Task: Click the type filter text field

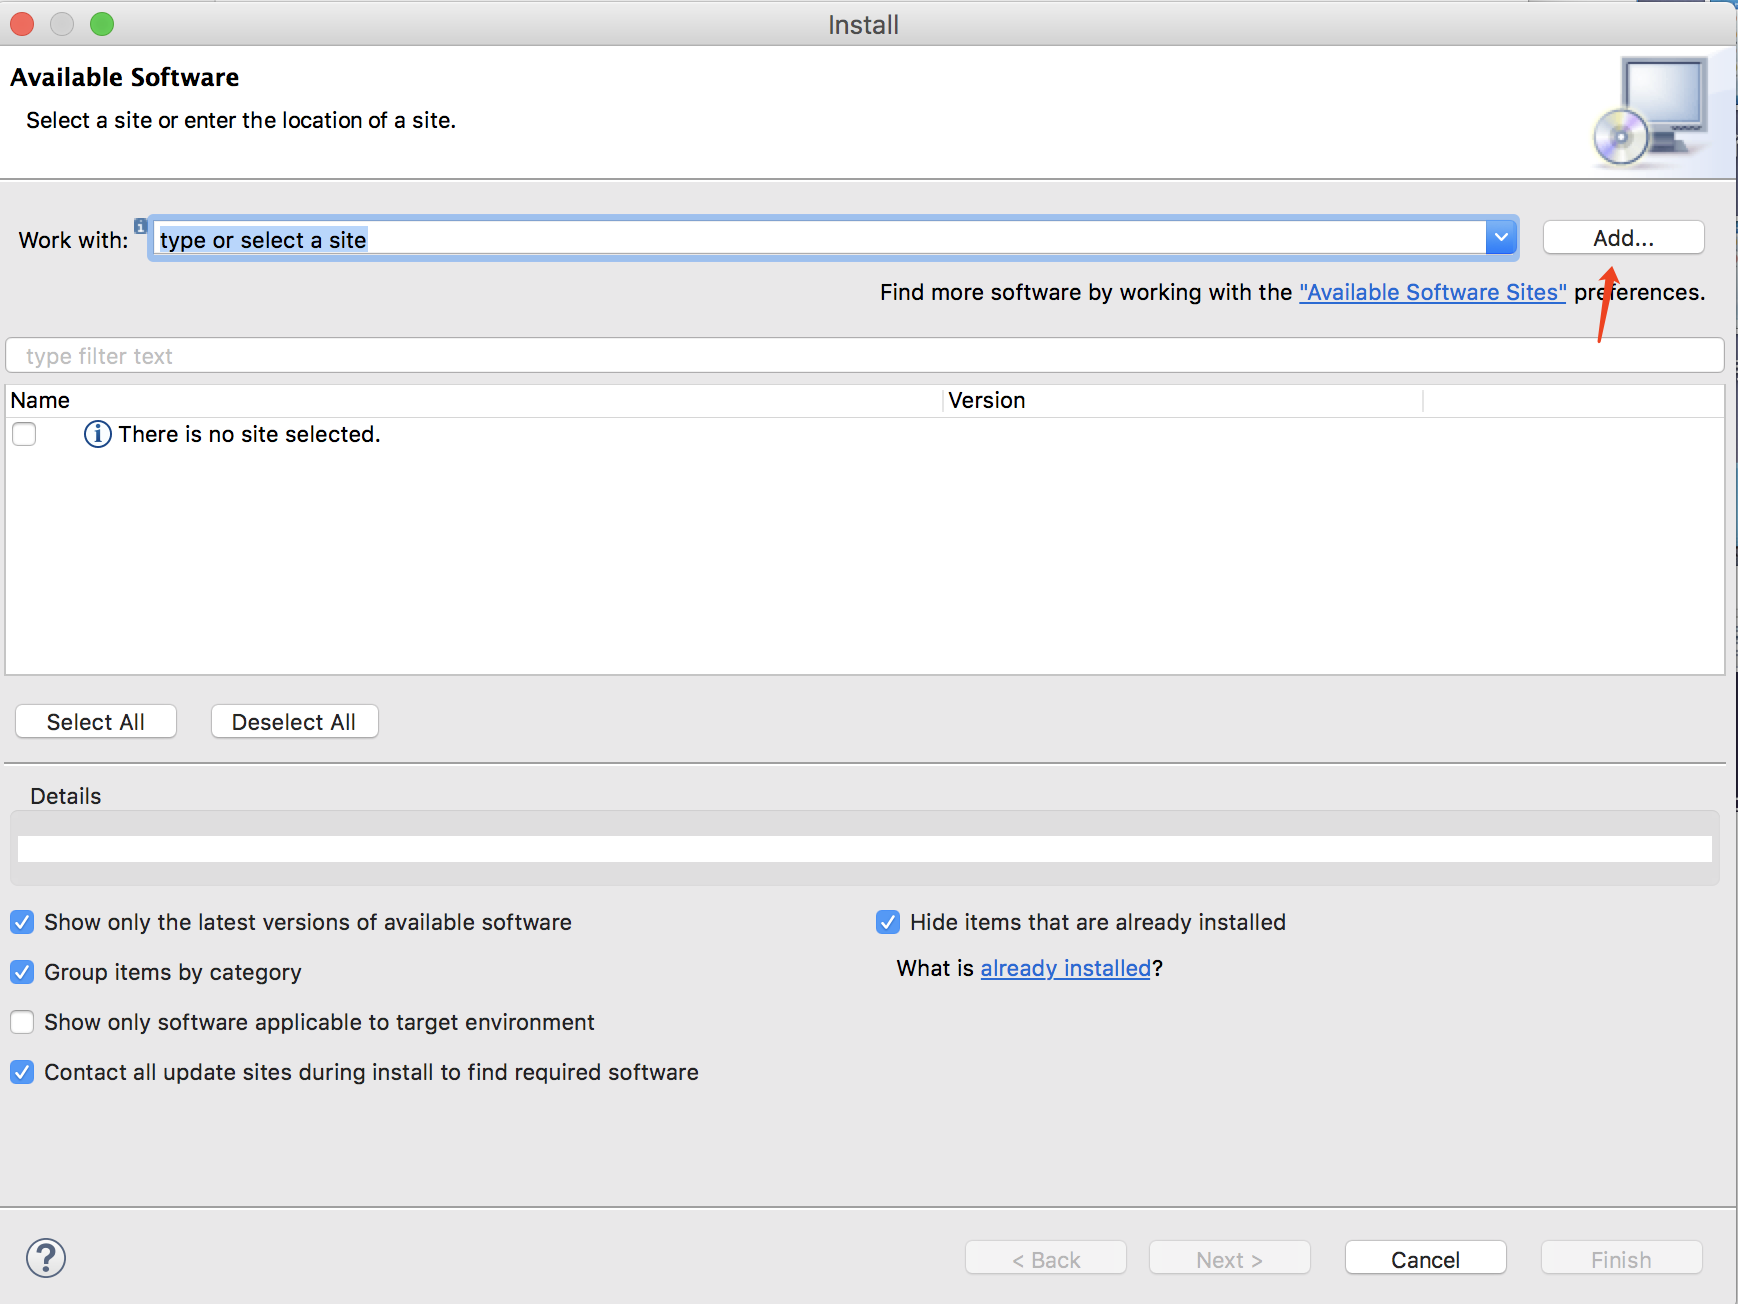Action: [864, 356]
